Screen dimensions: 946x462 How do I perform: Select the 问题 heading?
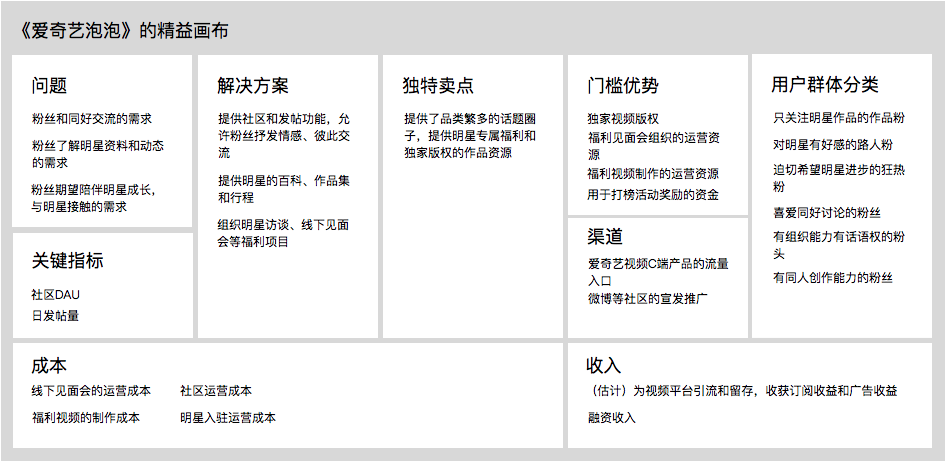[49, 86]
